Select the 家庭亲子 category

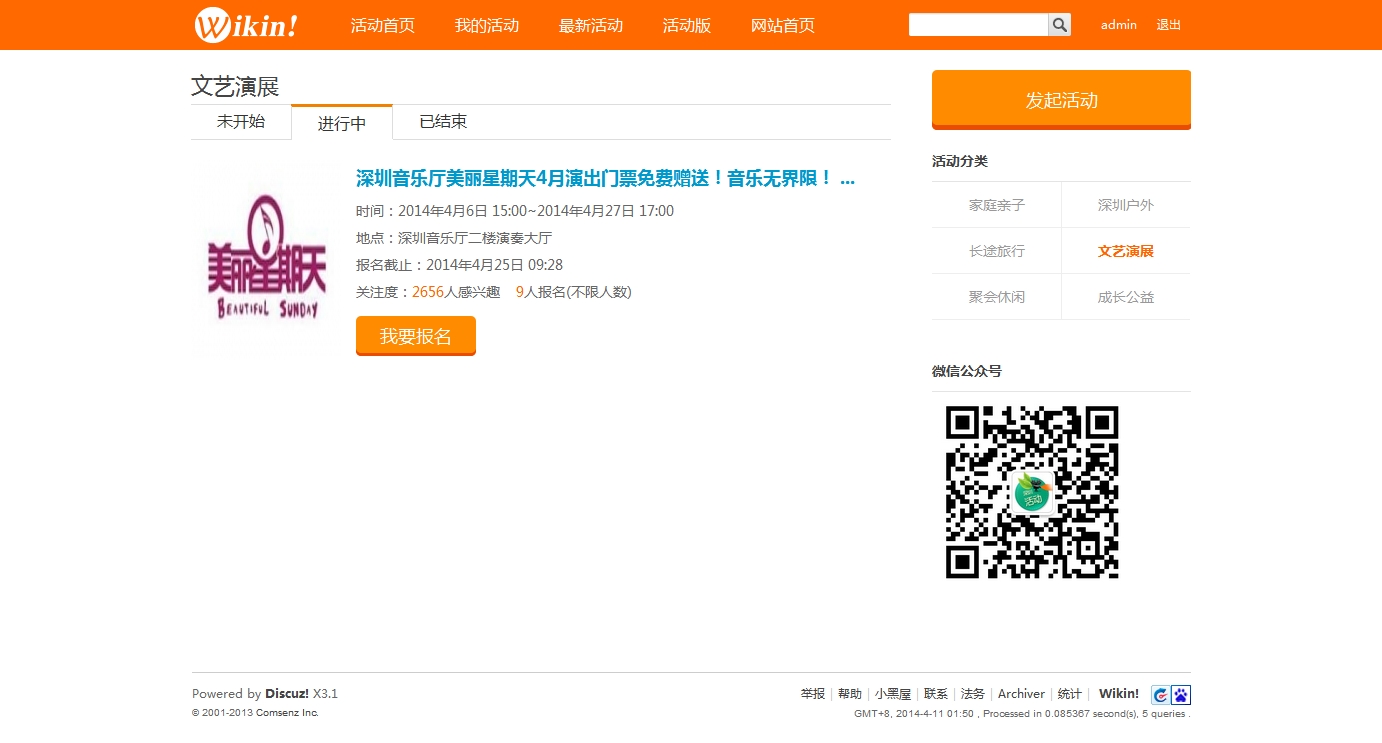[x=996, y=204]
